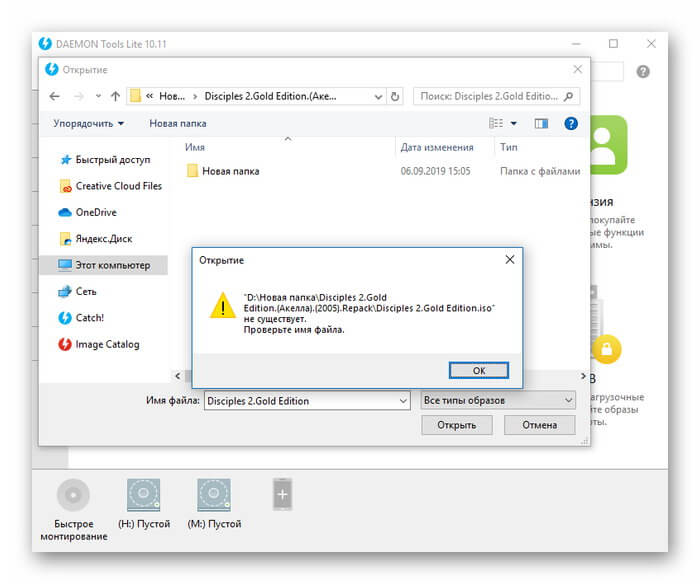Sort by Дата изменения column header
This screenshot has width=700, height=584.
point(437,147)
